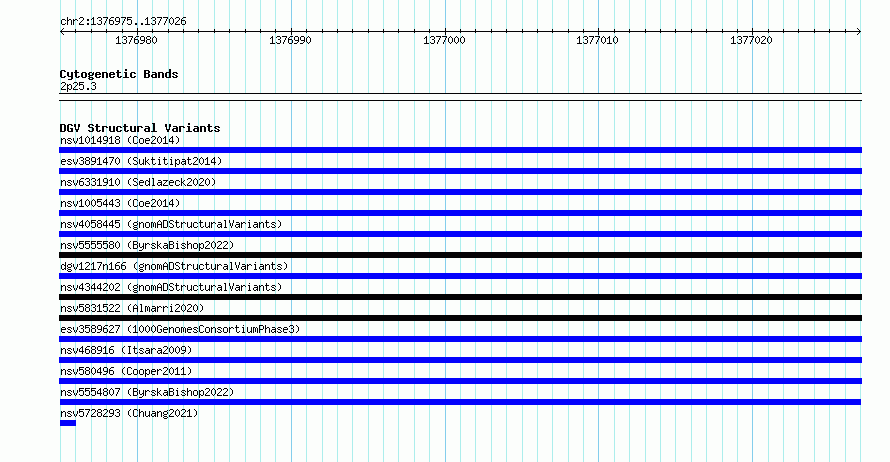Click the right arrow end of the ruler
The width and height of the screenshot is (890, 462).
click(x=859, y=32)
